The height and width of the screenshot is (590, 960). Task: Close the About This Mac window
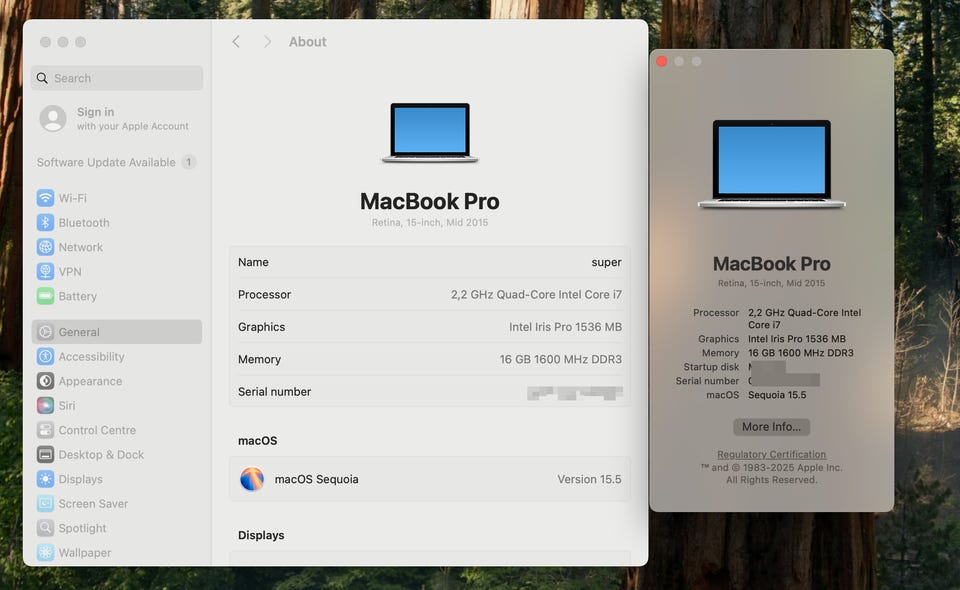[x=662, y=61]
